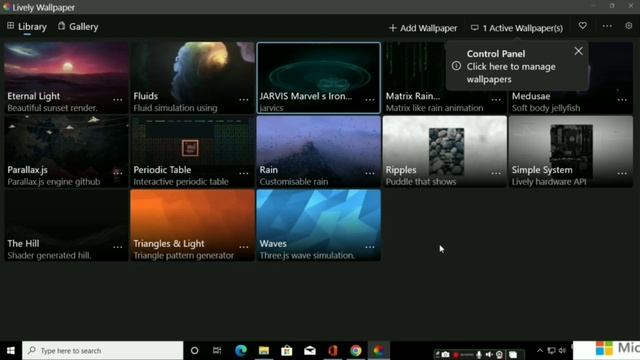Open the Library tab
The image size is (640, 360).
pos(27,27)
